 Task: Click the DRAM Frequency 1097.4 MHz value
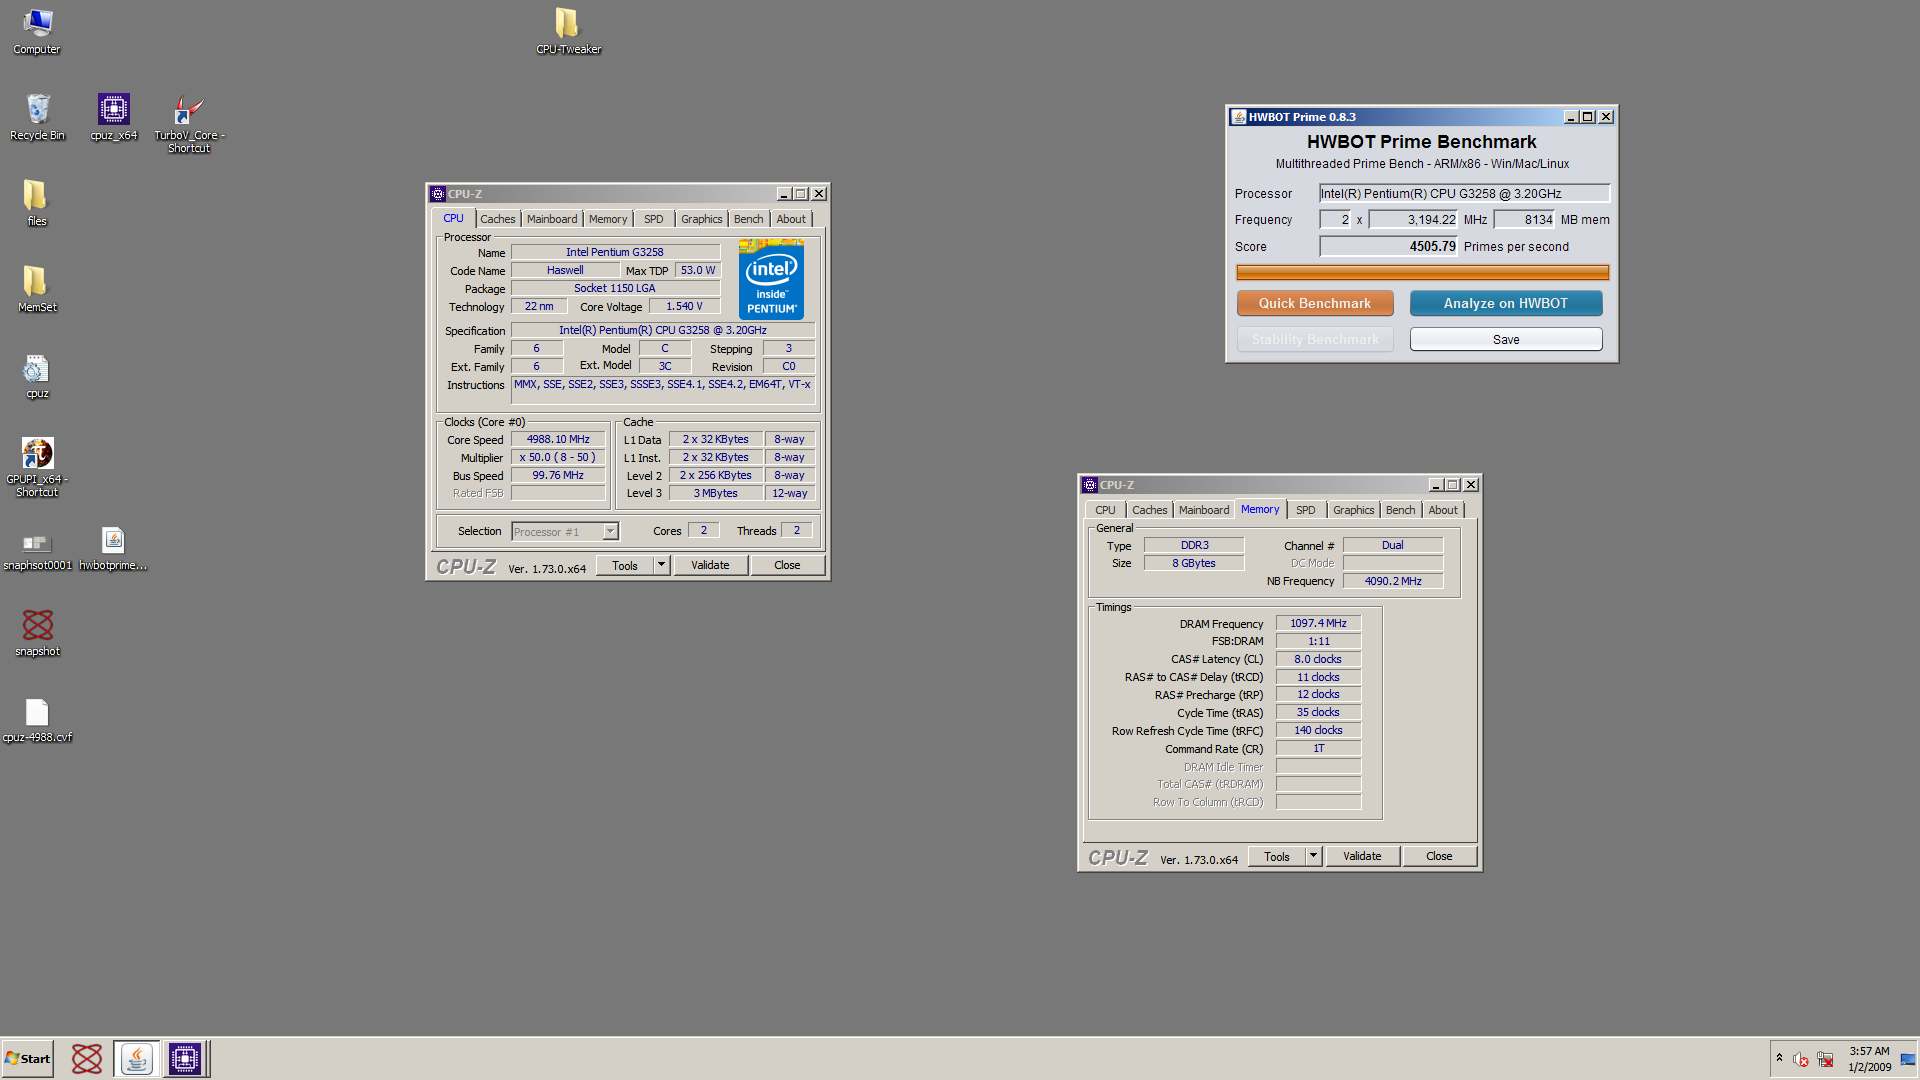coord(1318,623)
